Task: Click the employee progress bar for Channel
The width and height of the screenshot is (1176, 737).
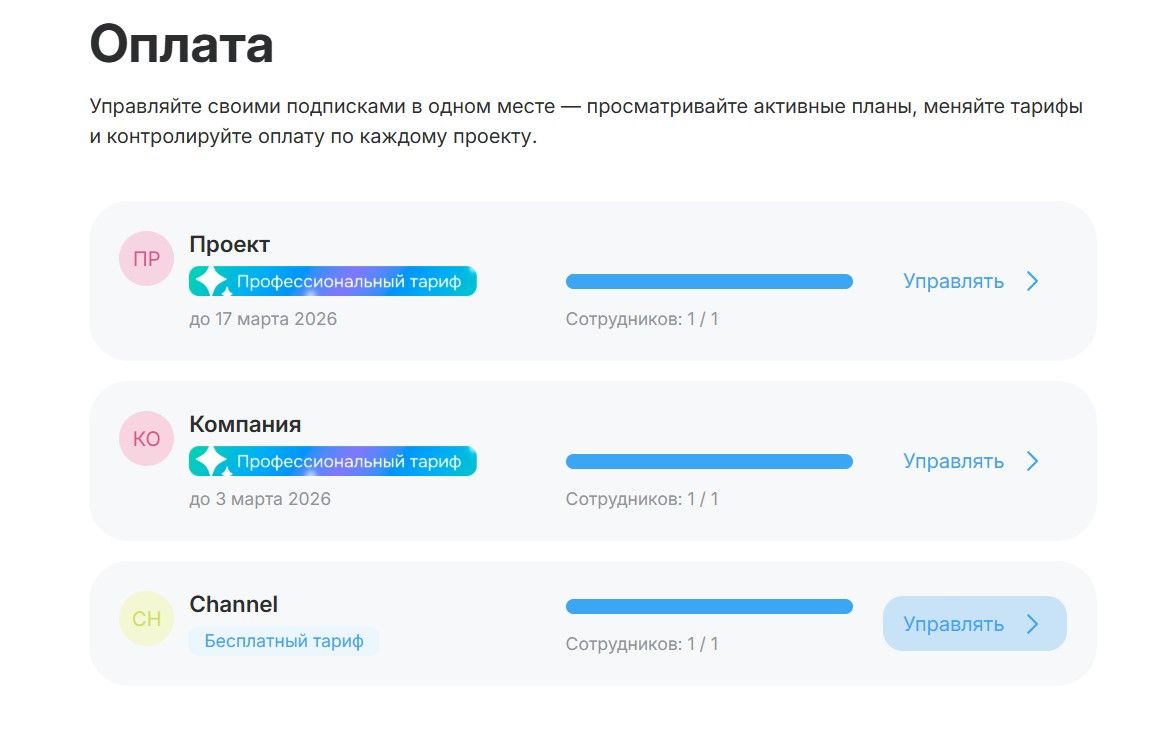Action: 709,606
